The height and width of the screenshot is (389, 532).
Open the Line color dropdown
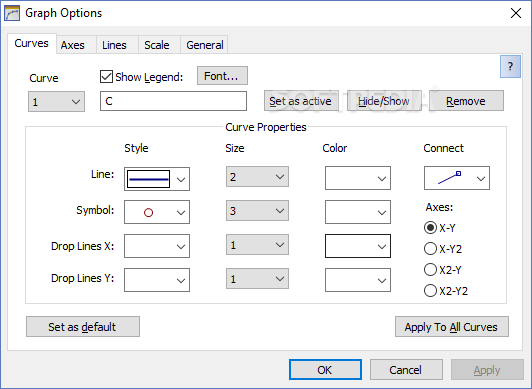358,178
